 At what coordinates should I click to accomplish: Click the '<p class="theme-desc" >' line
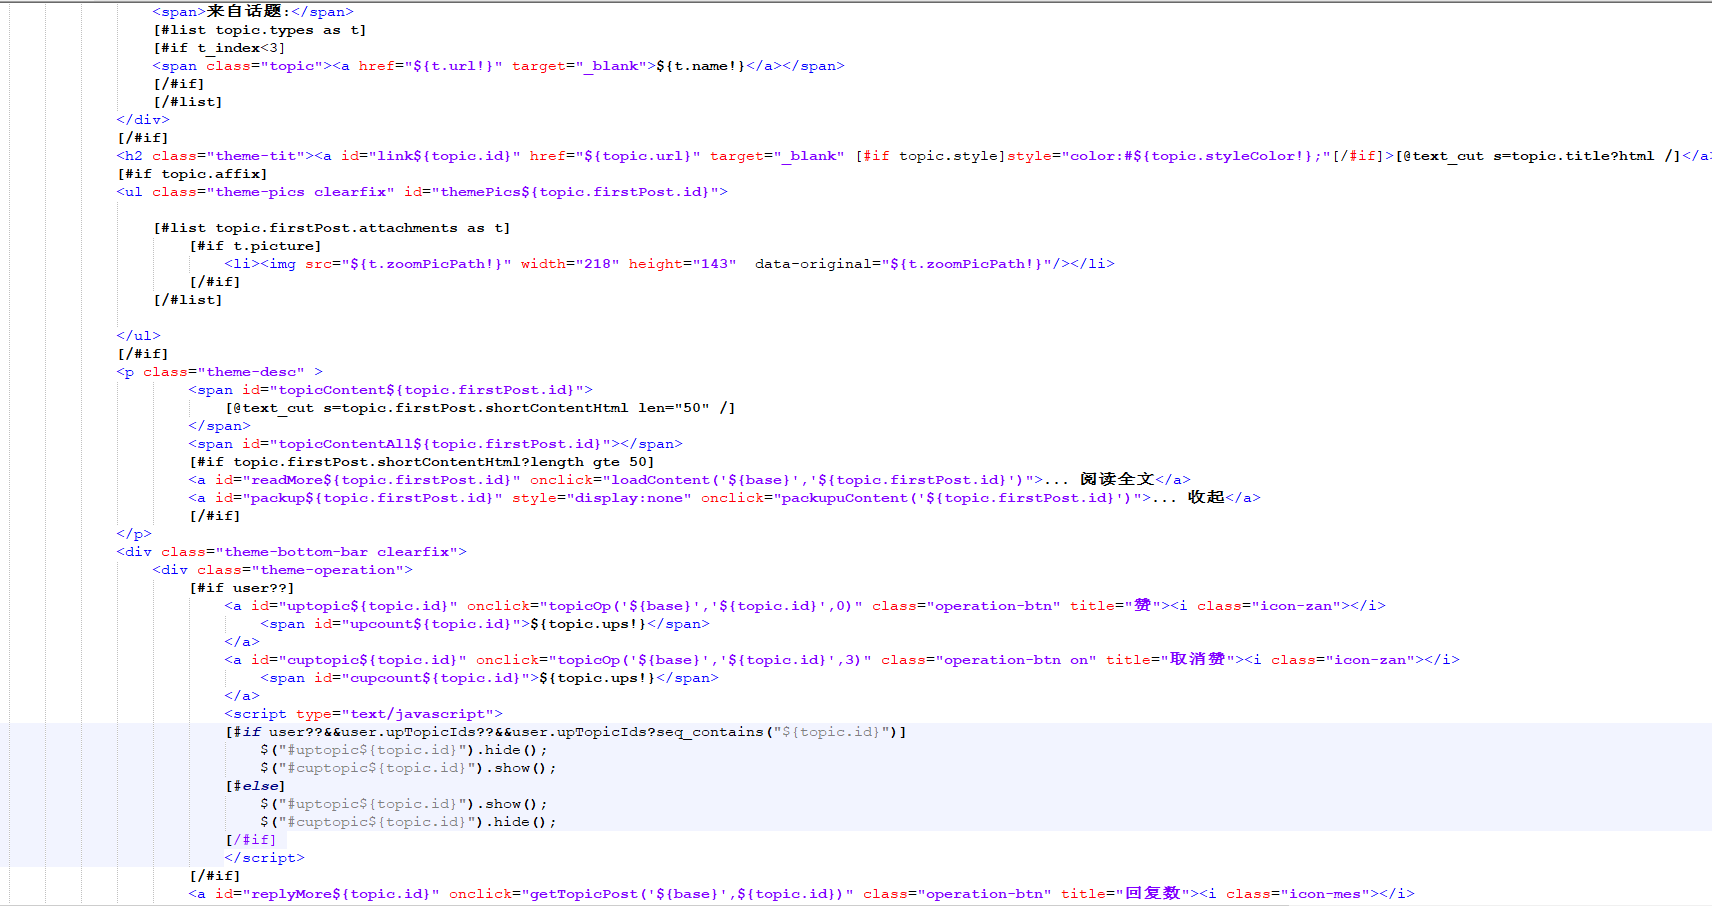click(x=220, y=372)
